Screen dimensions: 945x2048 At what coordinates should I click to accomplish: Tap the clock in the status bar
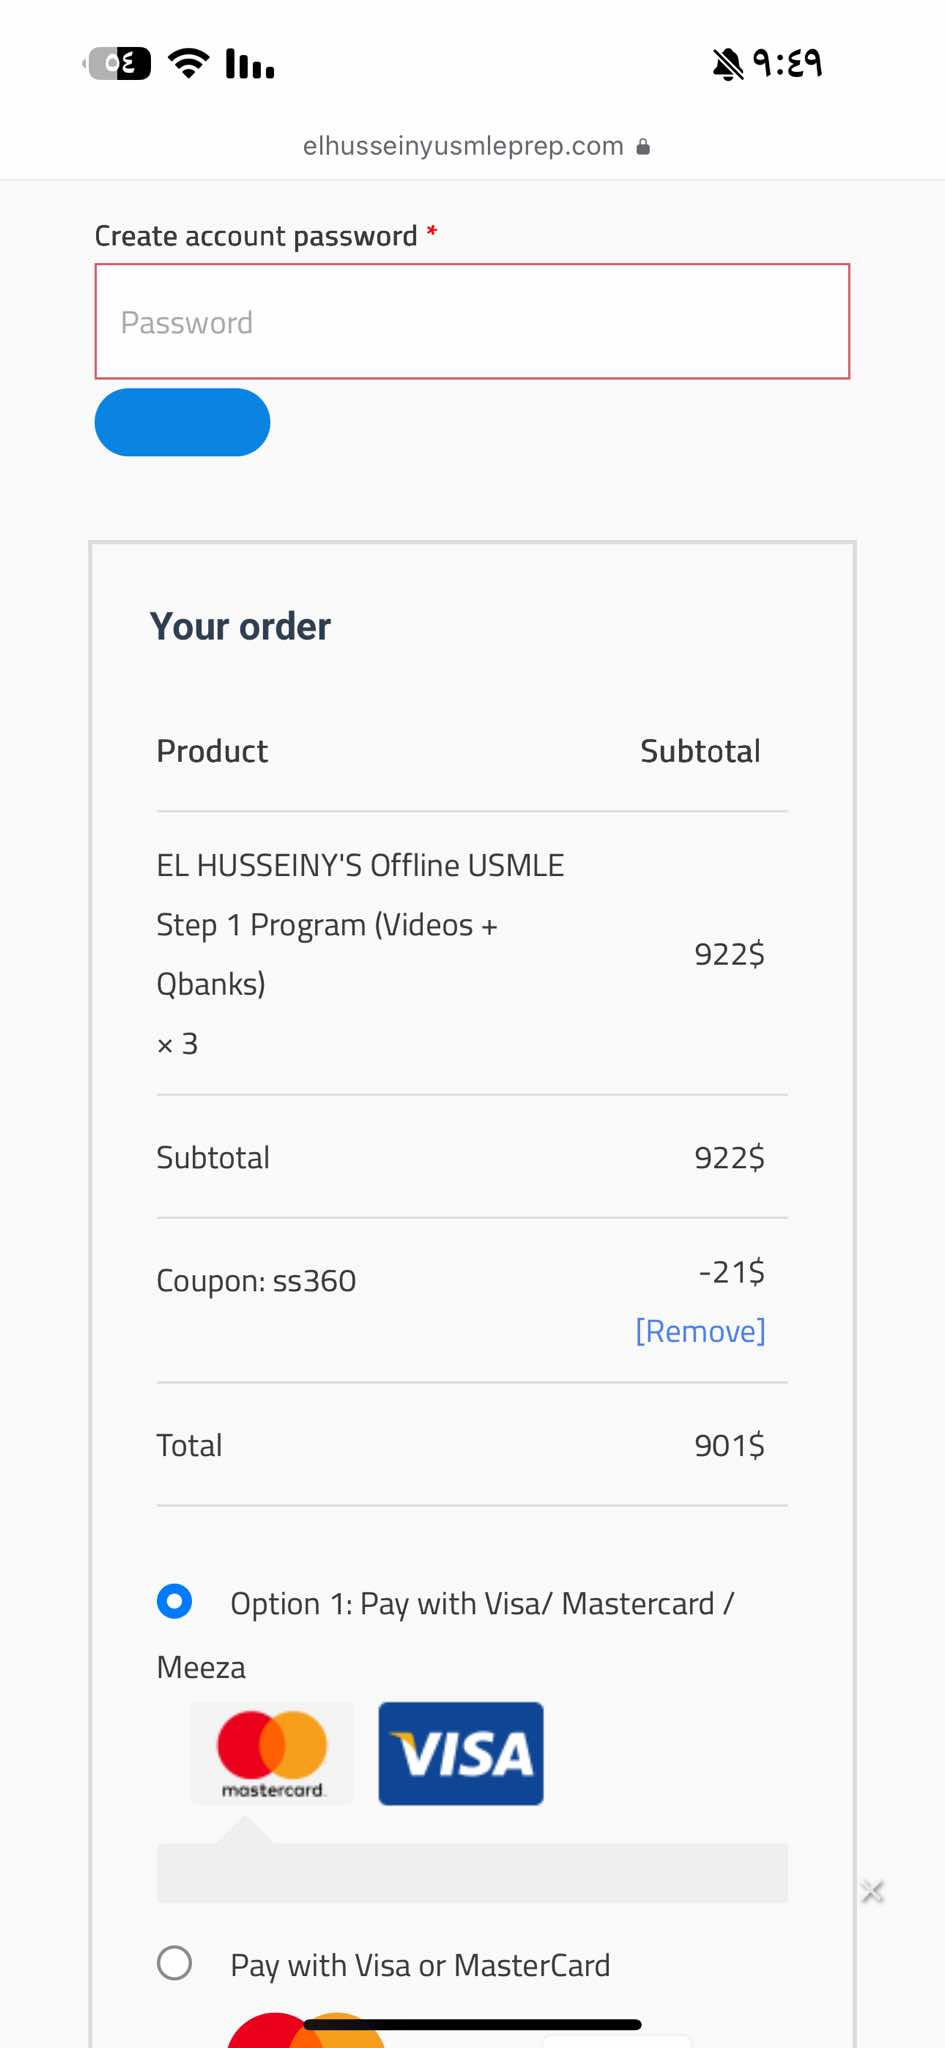pyautogui.click(x=787, y=64)
